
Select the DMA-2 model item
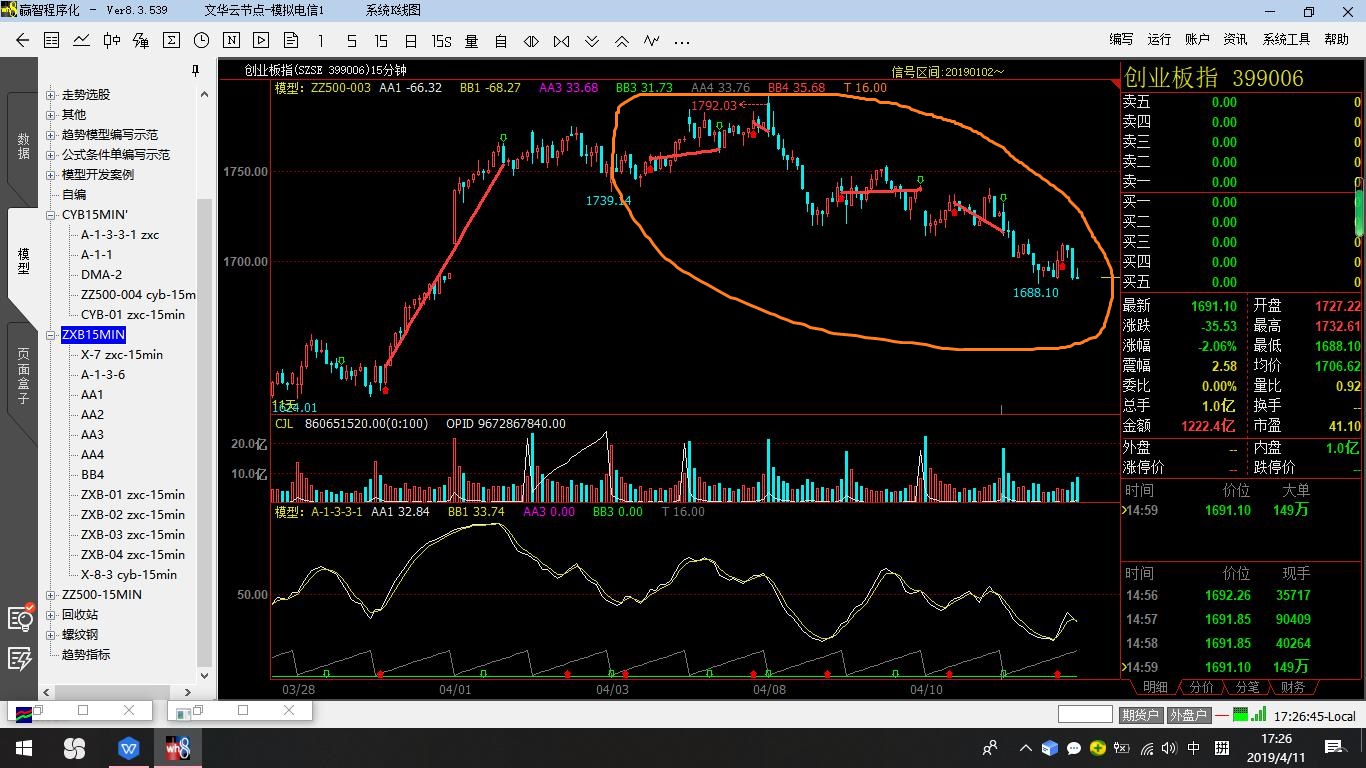pos(101,275)
